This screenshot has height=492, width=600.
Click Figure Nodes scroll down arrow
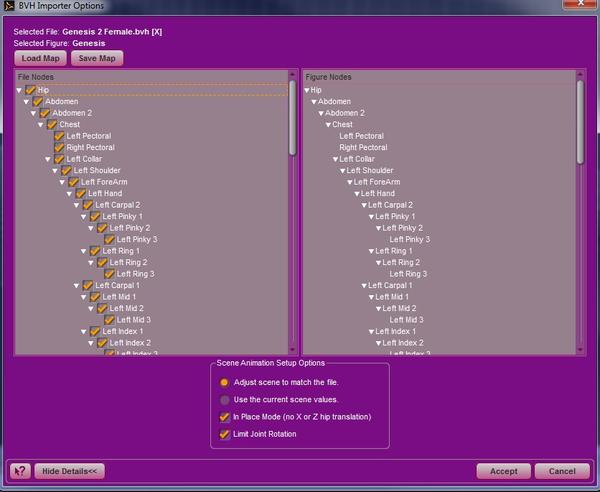pos(580,350)
